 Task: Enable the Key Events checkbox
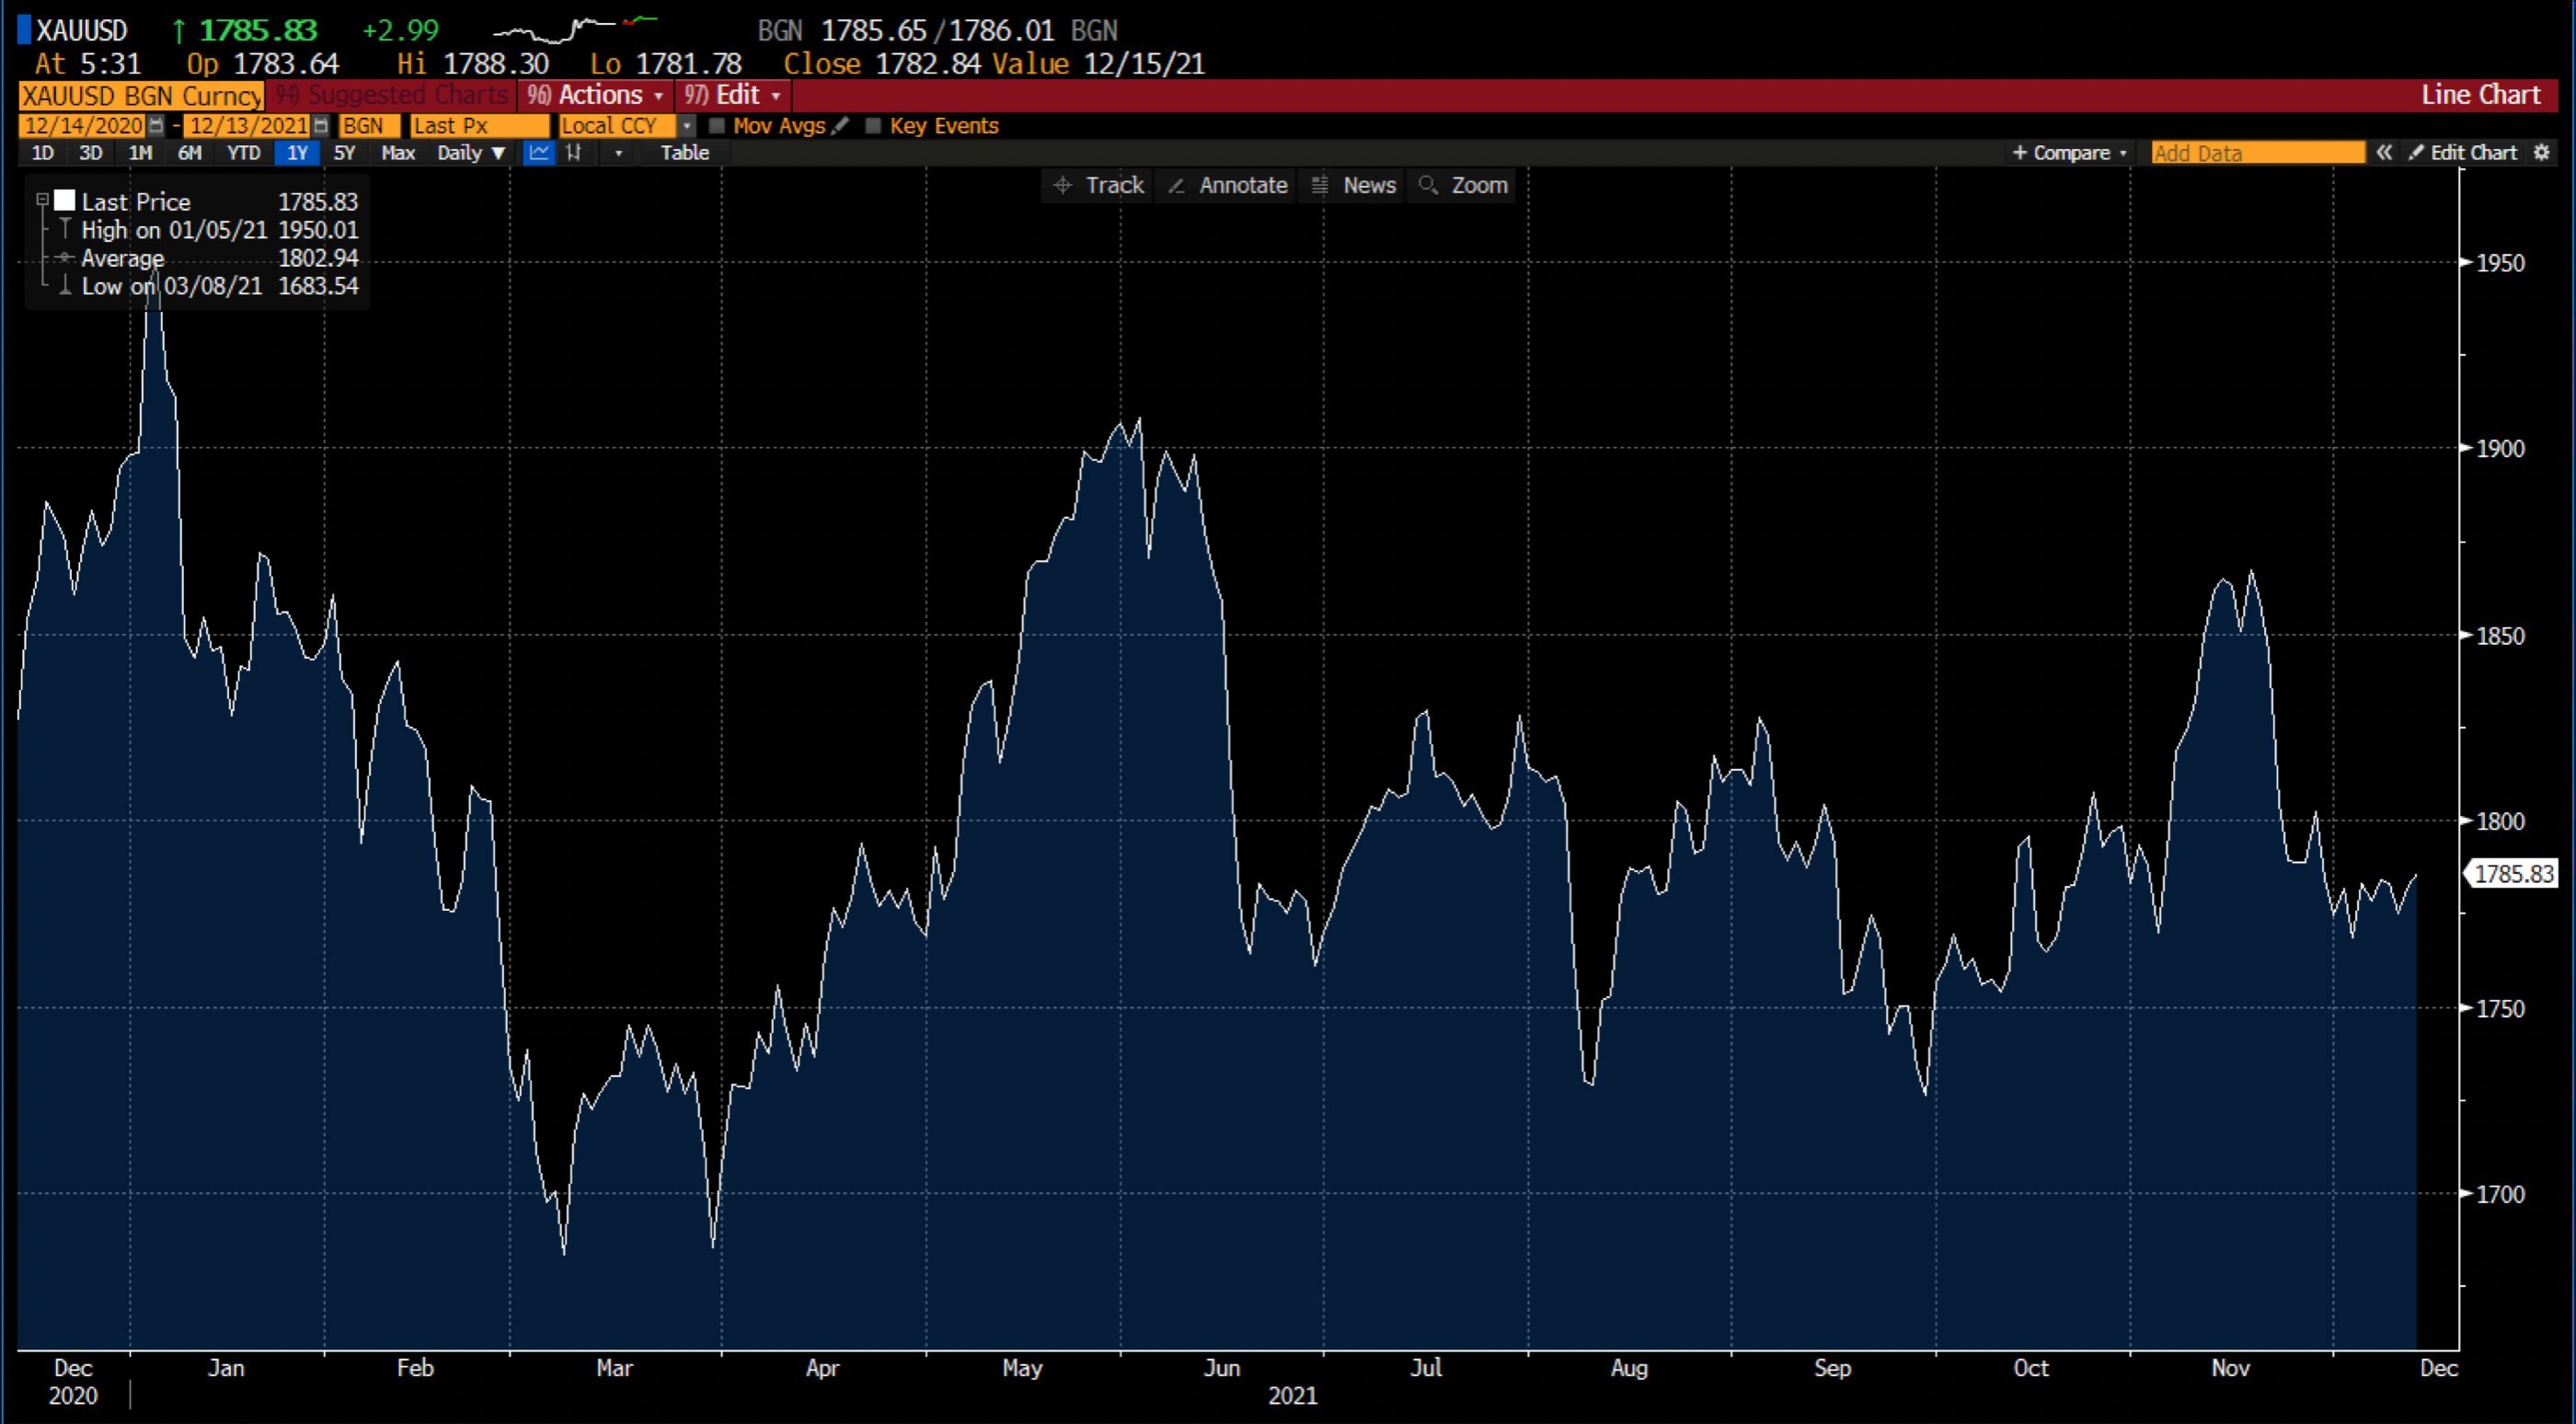pyautogui.click(x=875, y=126)
